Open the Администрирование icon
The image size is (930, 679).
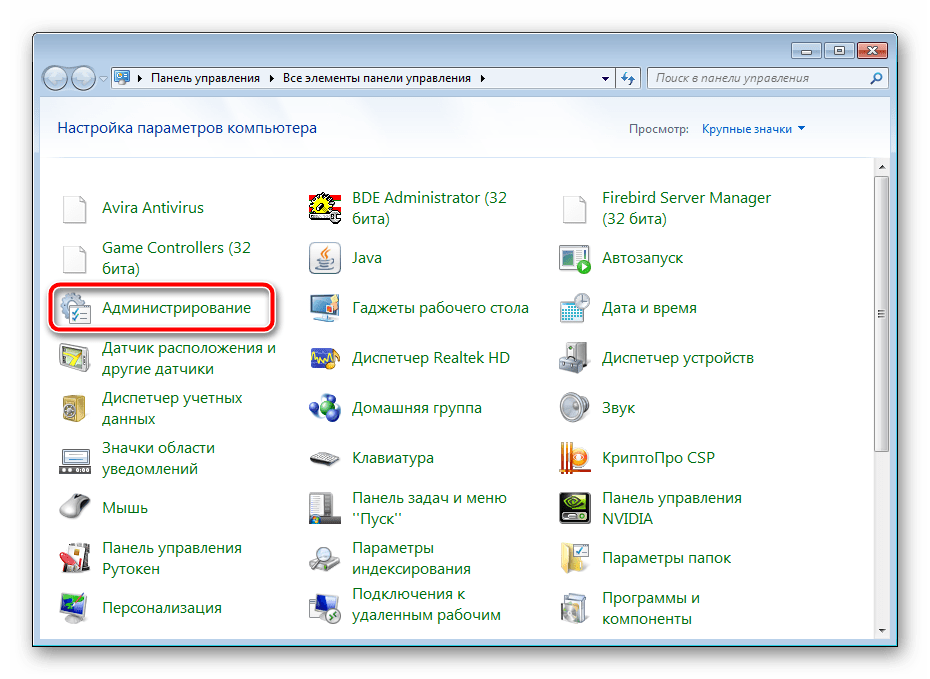[x=76, y=308]
